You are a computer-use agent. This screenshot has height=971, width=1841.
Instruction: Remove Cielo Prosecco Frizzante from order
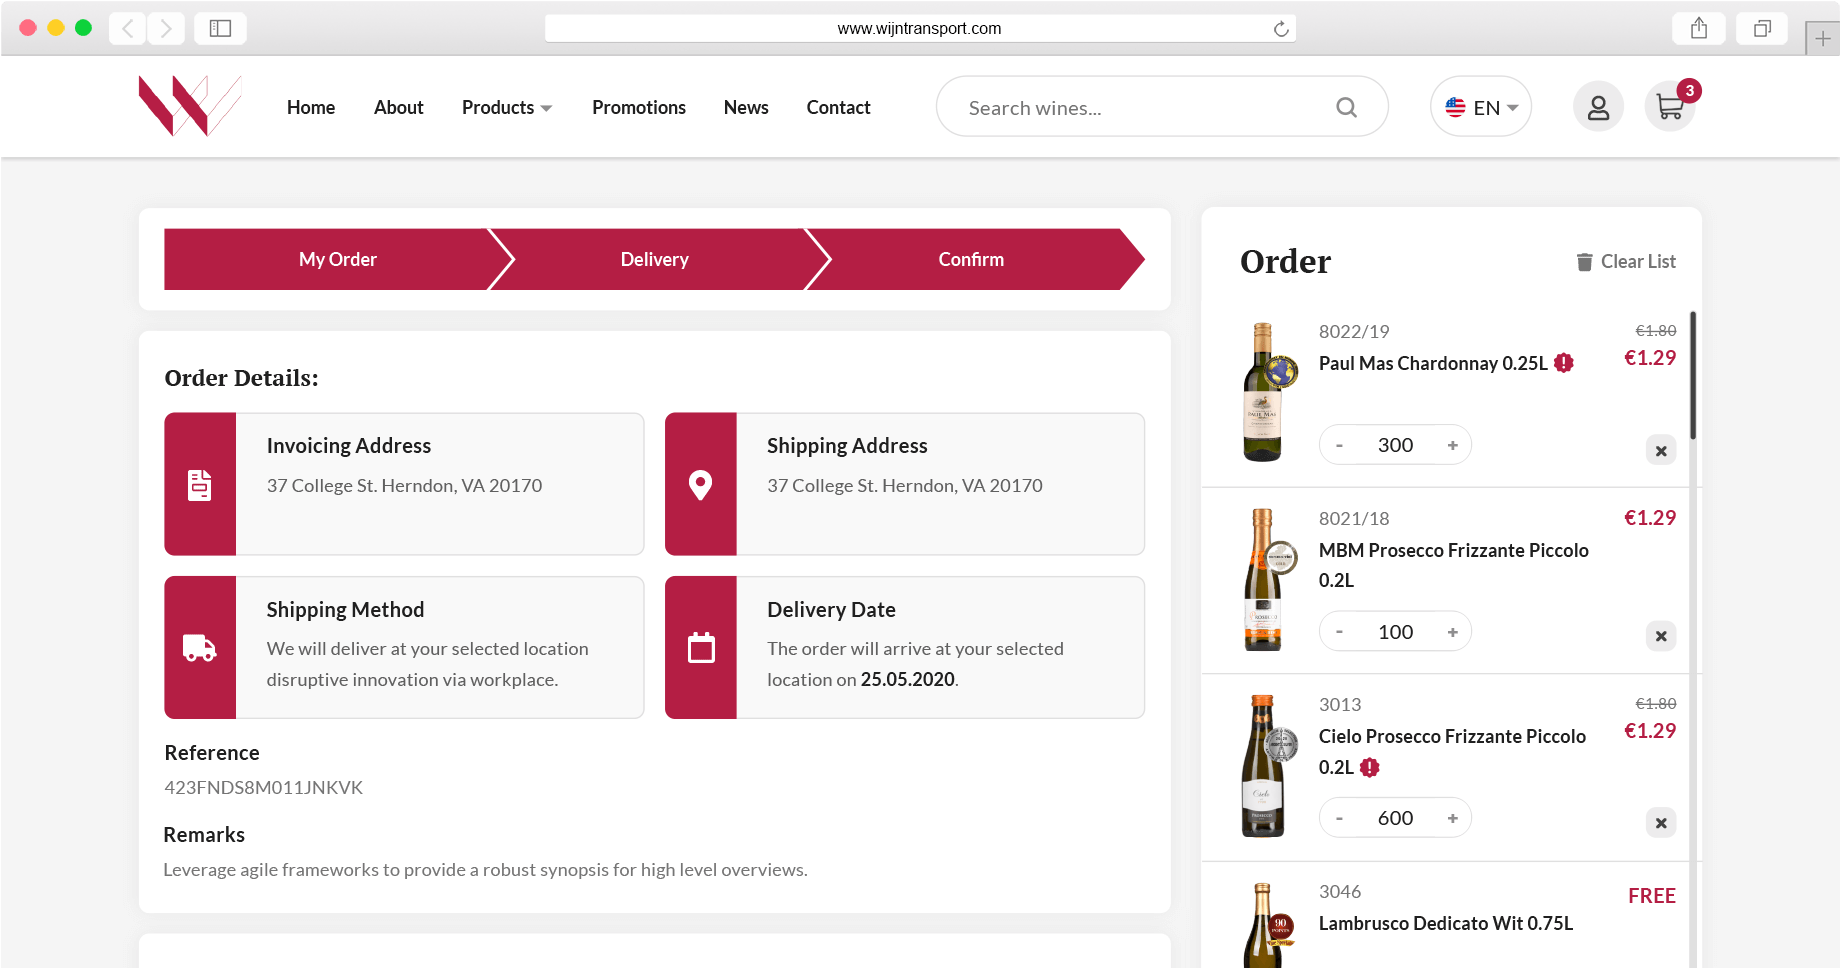(x=1661, y=823)
